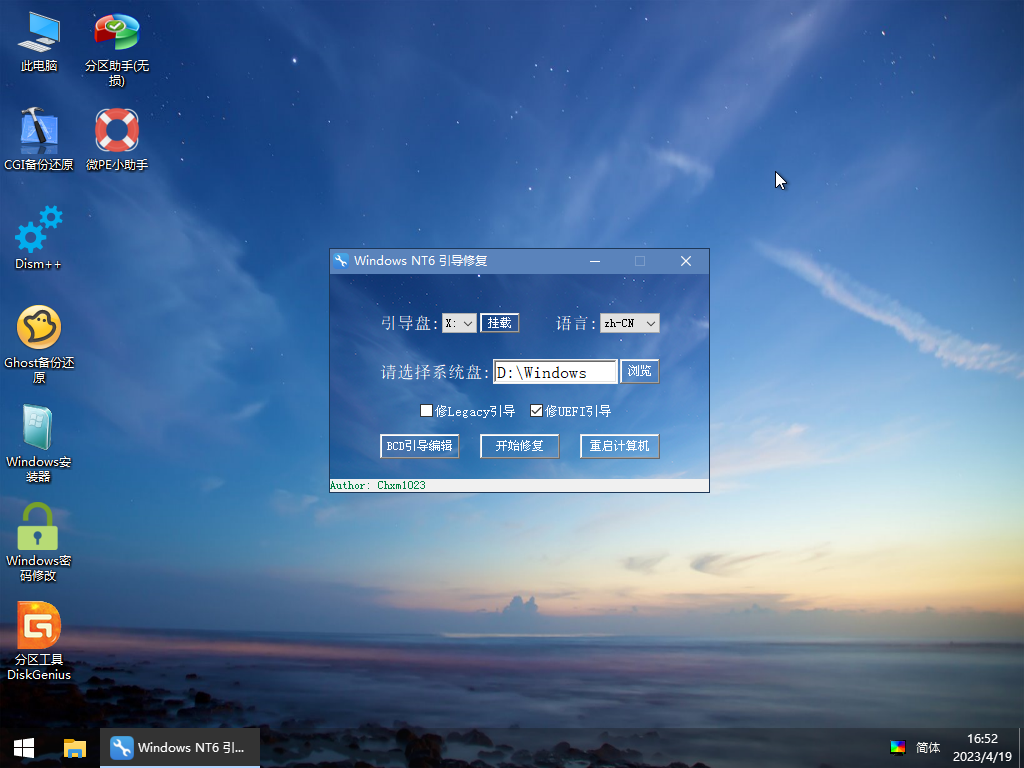The width and height of the screenshot is (1024, 768).
Task: Click the D:\Windows system path field
Action: (555, 372)
